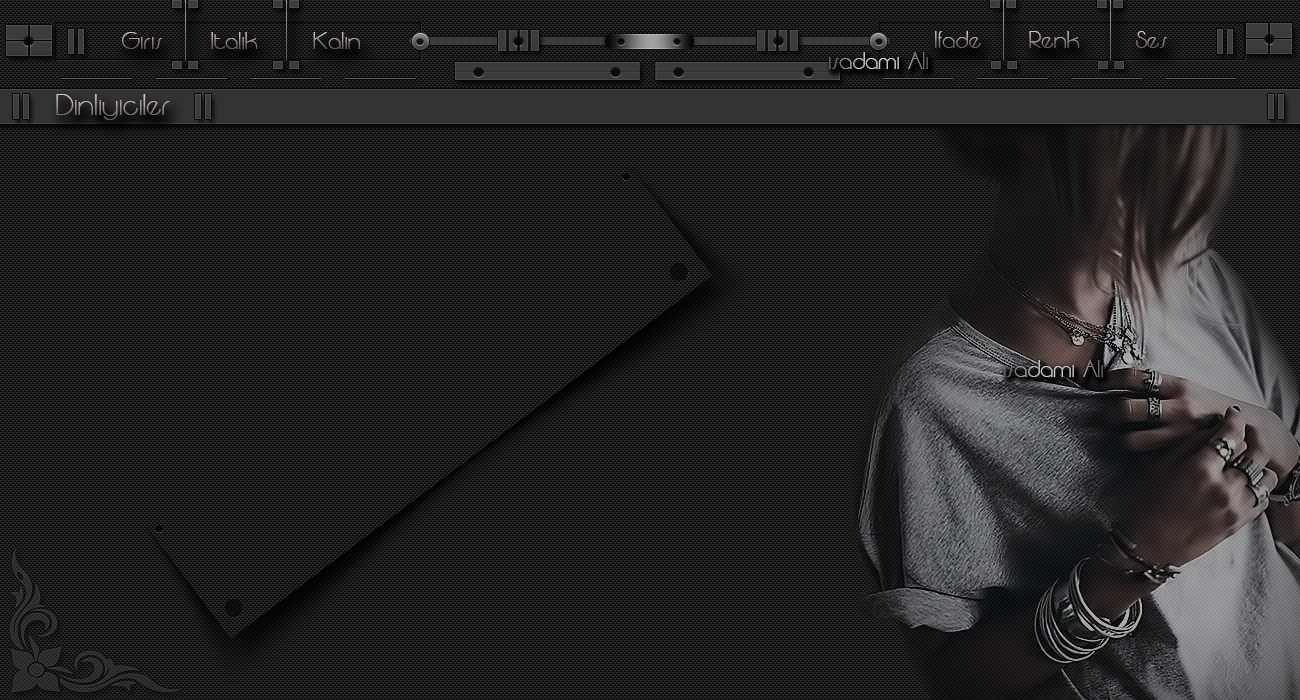Click the double-bar icon beside Ses
This screenshot has height=700, width=1300.
pyautogui.click(x=1225, y=41)
